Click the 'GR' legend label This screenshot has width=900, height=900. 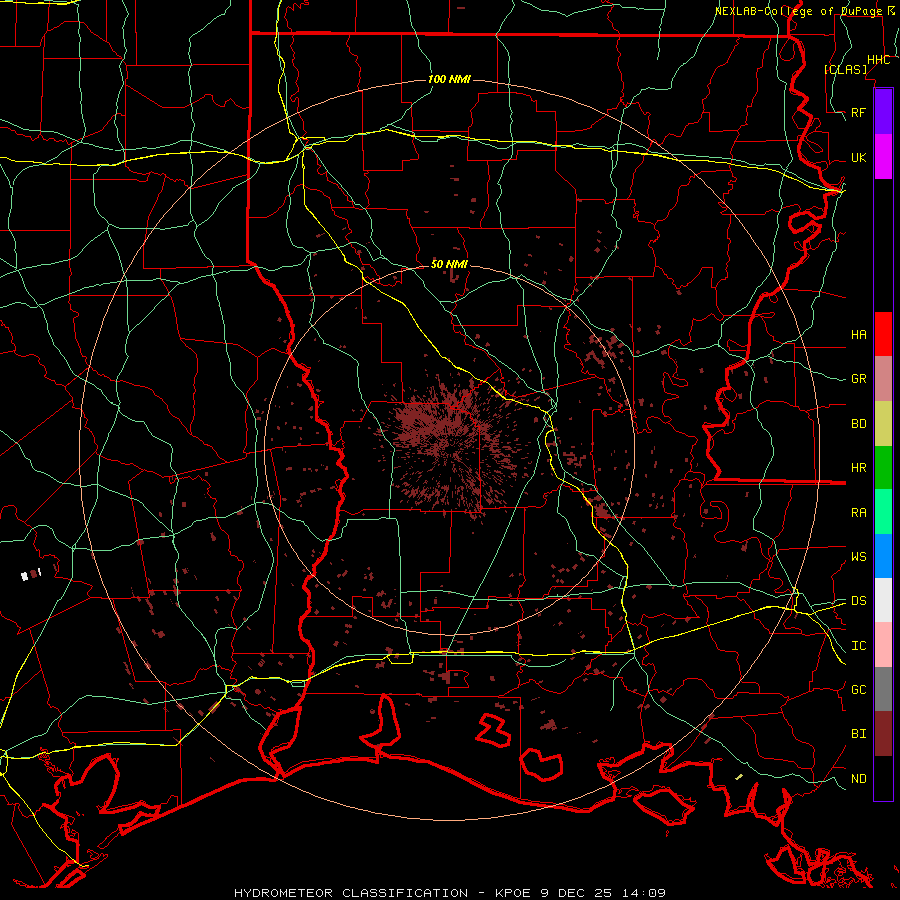pyautogui.click(x=858, y=379)
